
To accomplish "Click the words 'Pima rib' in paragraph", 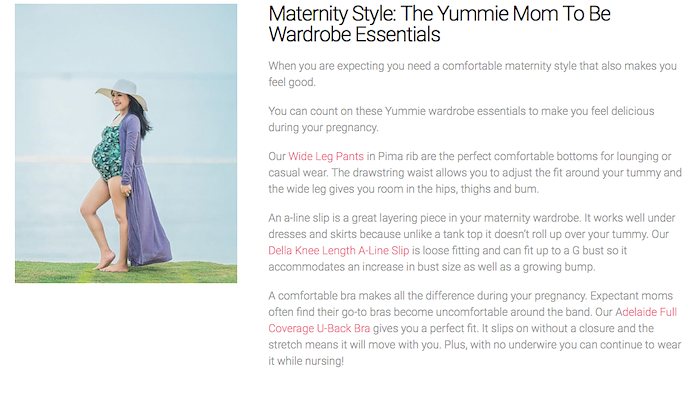I will 397,157.
